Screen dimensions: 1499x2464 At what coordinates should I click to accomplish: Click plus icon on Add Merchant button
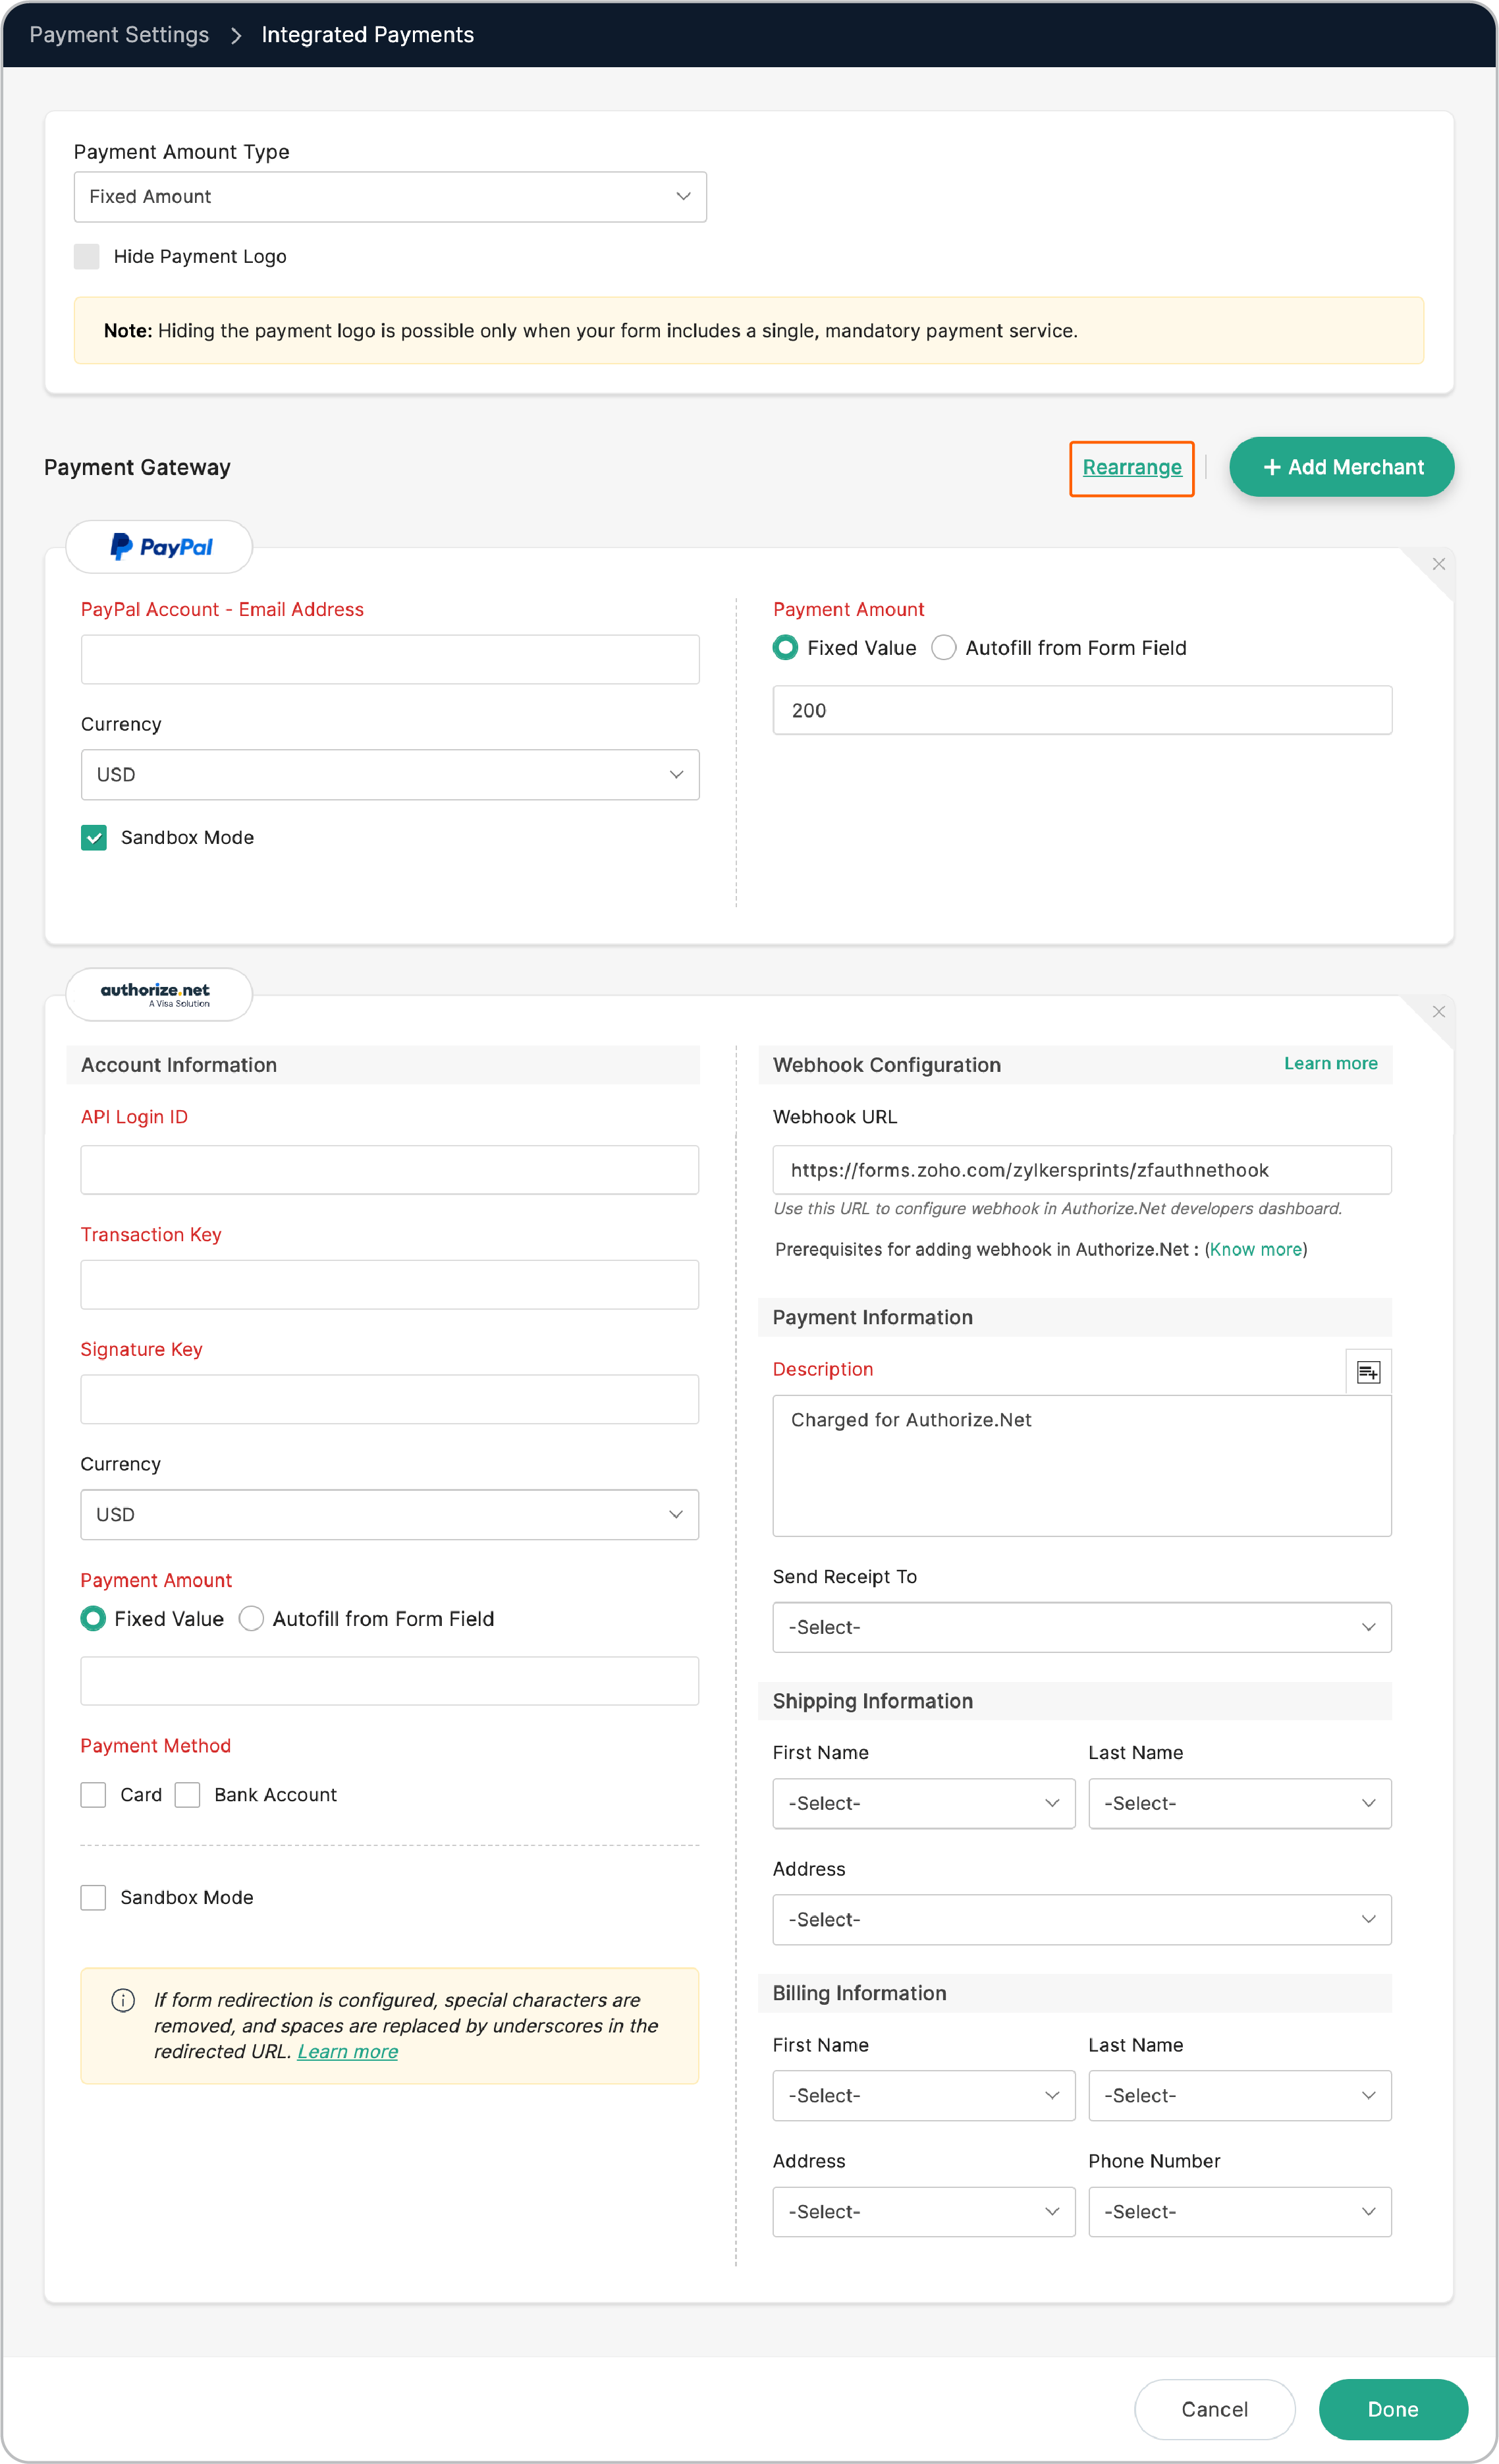(1271, 467)
